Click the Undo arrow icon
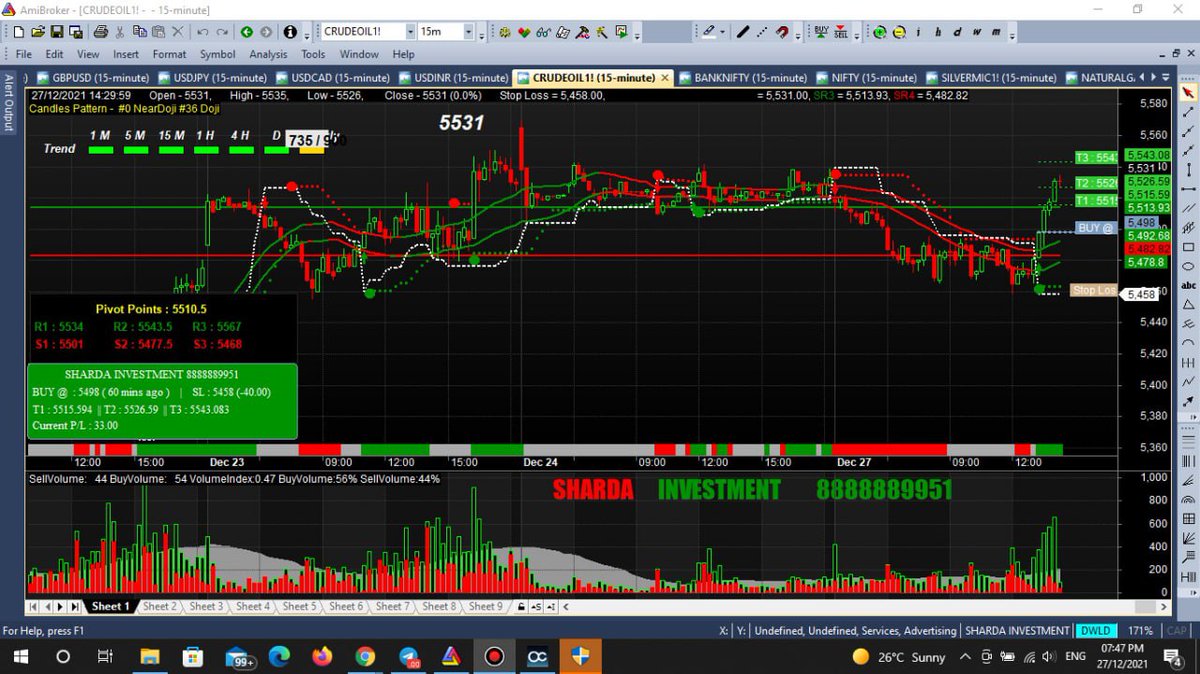 point(202,32)
